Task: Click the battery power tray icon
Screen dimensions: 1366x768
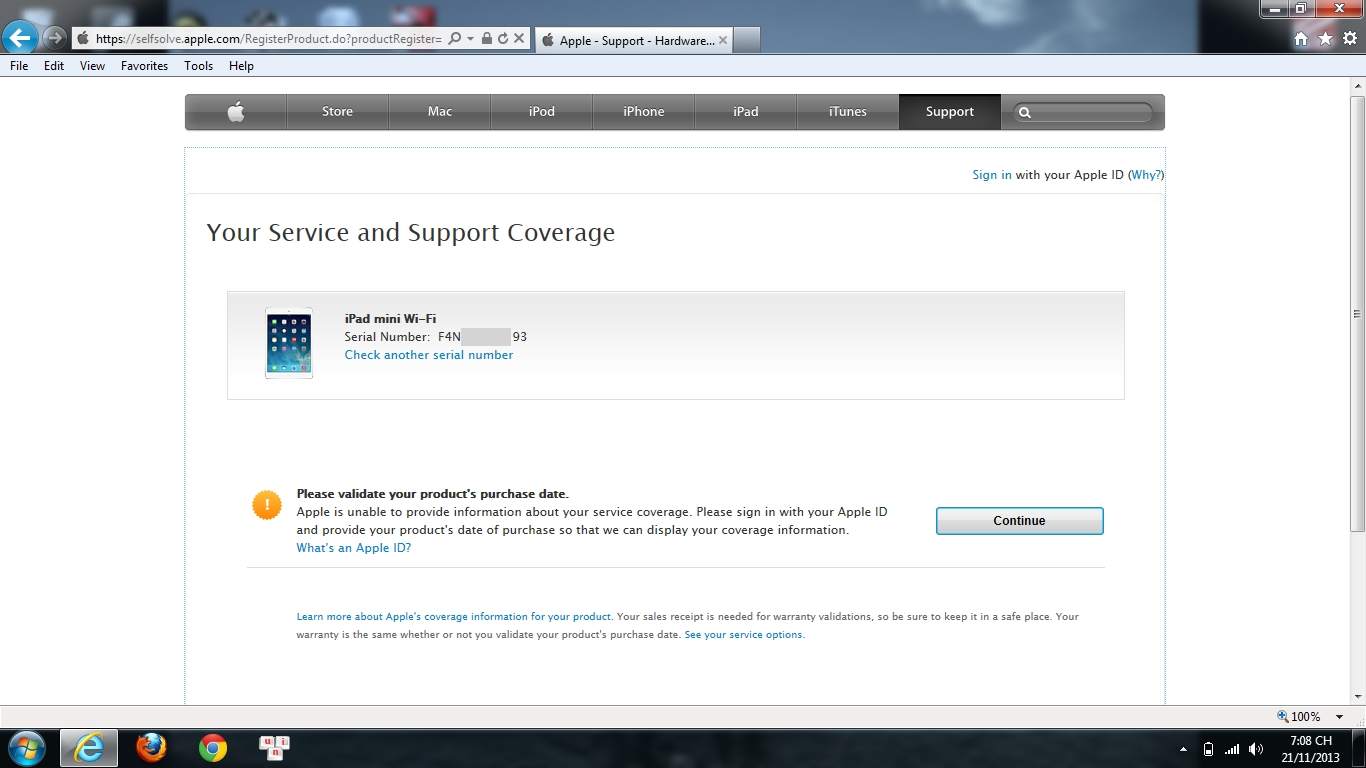Action: 1208,749
